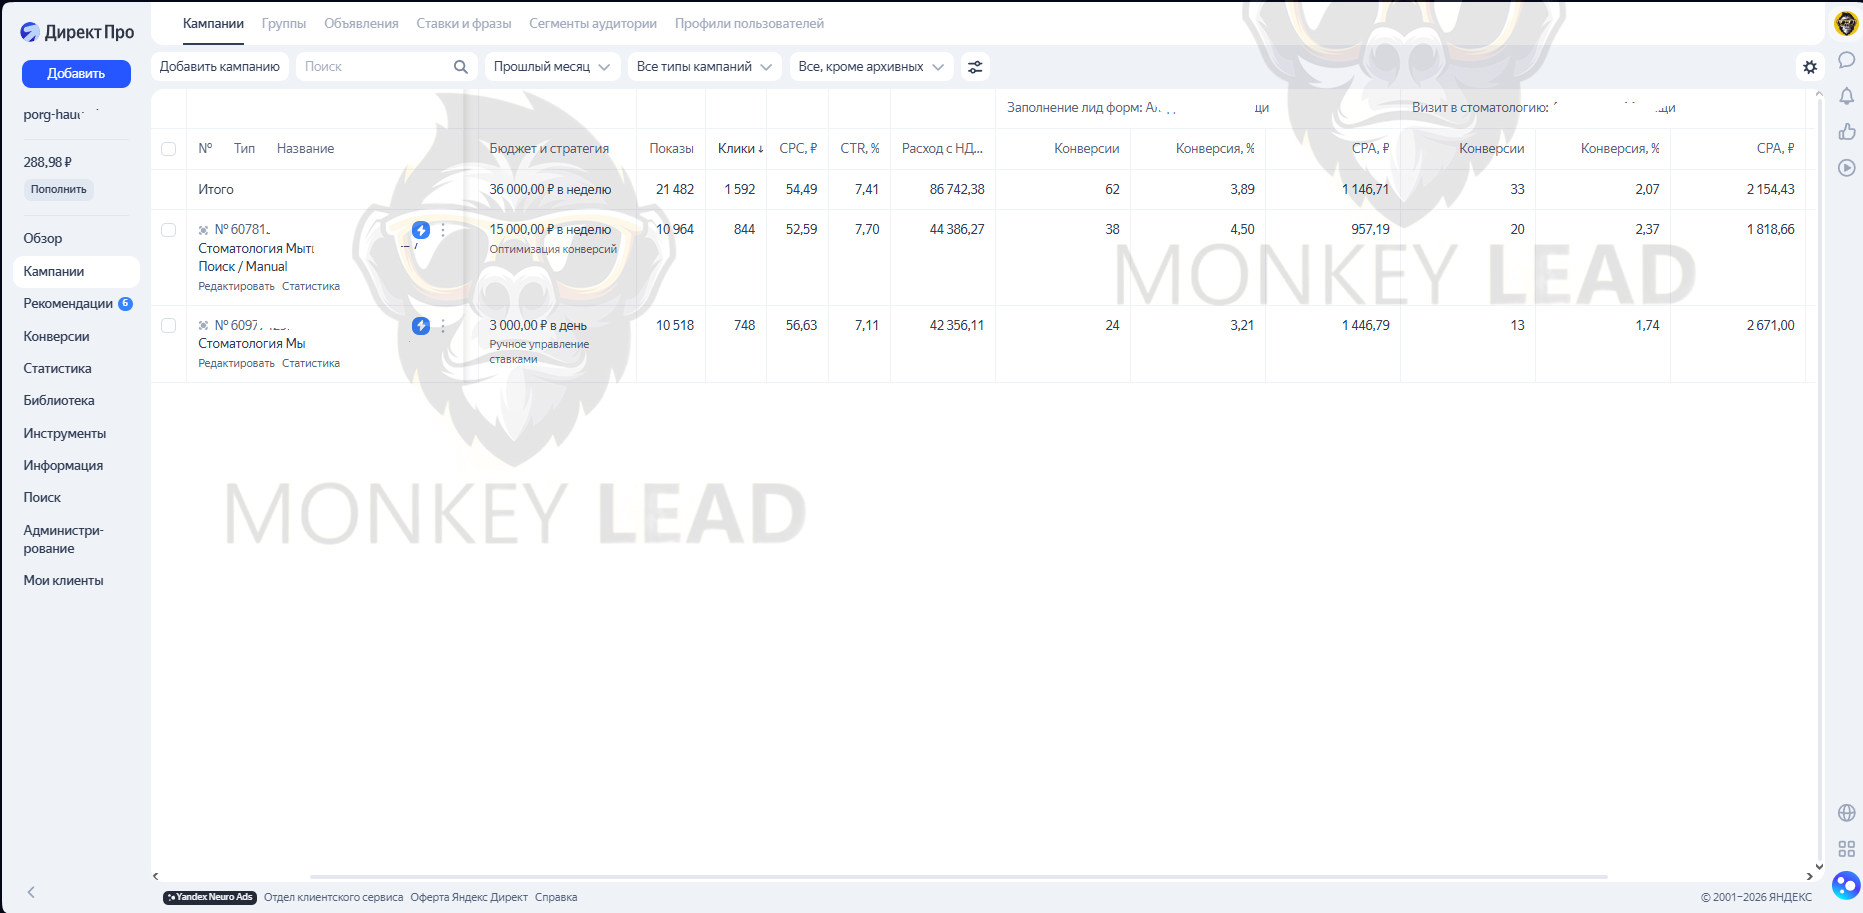Click the language globe icon
The width and height of the screenshot is (1863, 913).
coord(1846,813)
